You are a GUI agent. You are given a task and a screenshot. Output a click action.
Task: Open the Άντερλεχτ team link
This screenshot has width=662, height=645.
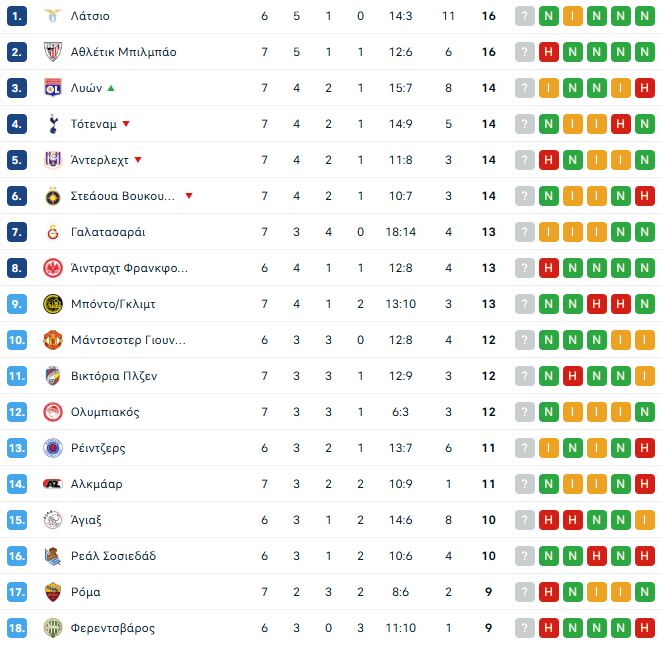pyautogui.click(x=100, y=160)
